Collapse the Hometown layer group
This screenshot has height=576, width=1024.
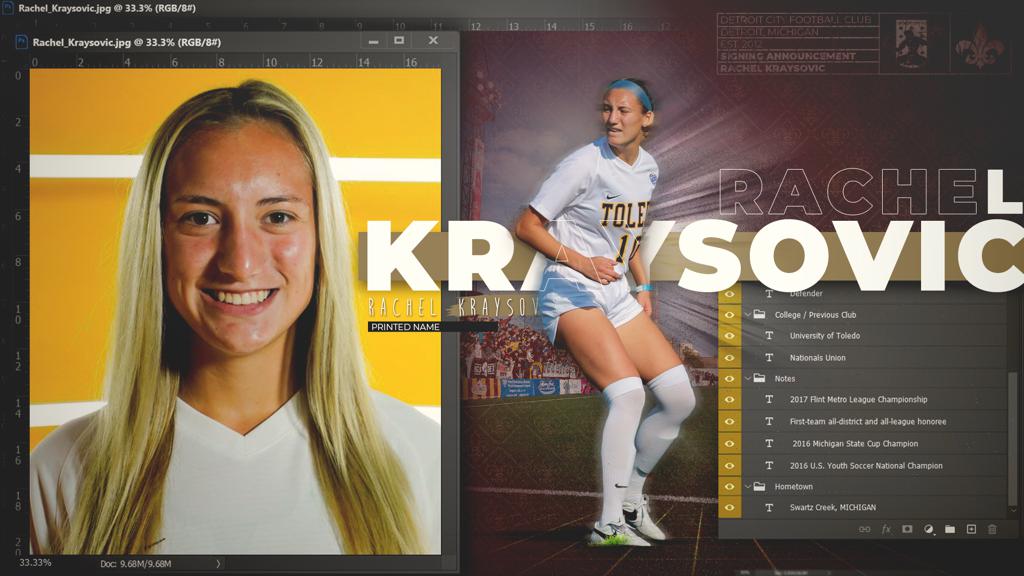(x=748, y=487)
